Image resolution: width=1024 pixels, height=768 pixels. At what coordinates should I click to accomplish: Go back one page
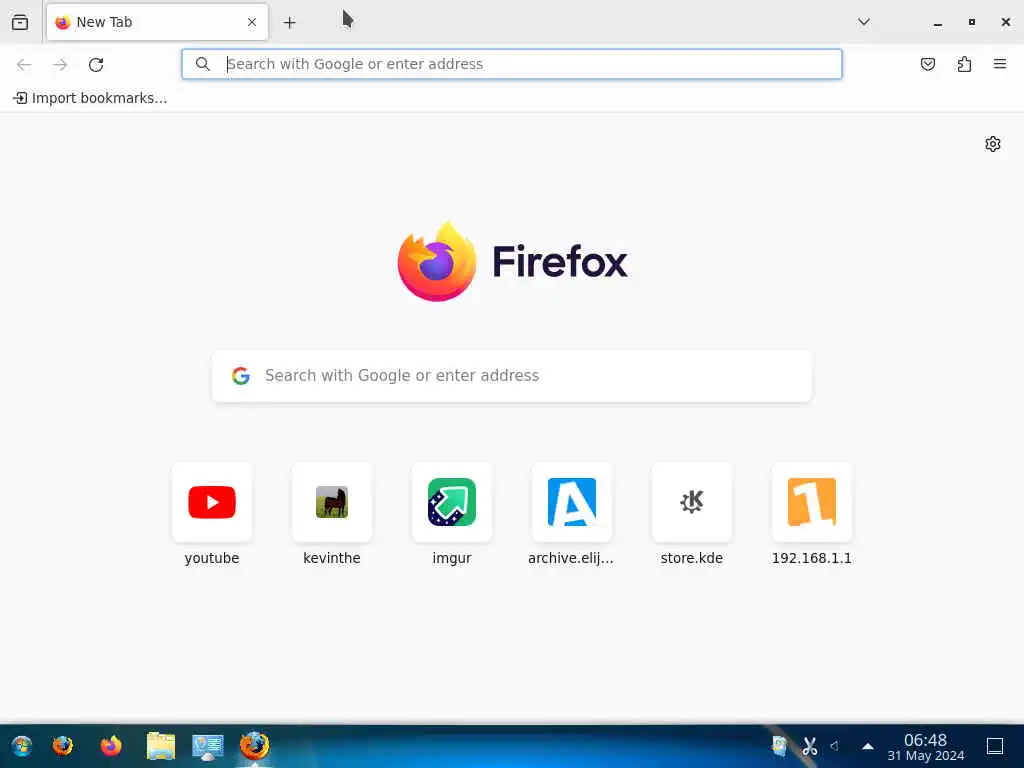(x=24, y=65)
